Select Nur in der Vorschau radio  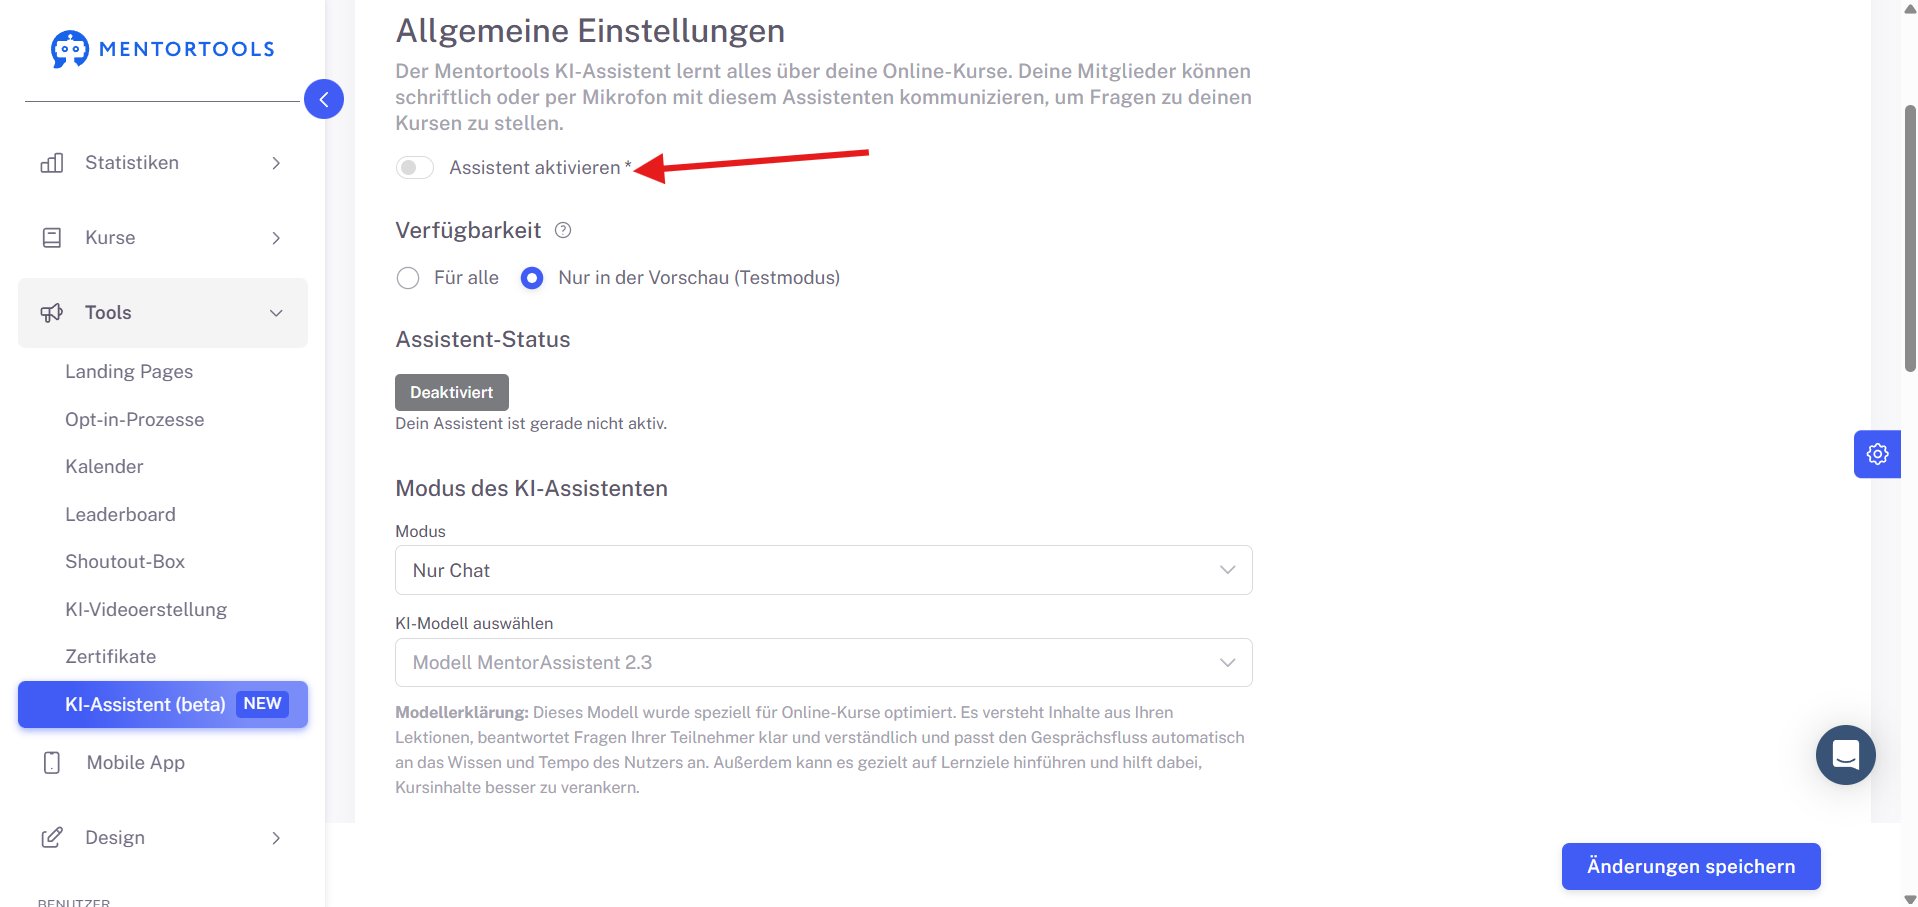(x=532, y=278)
